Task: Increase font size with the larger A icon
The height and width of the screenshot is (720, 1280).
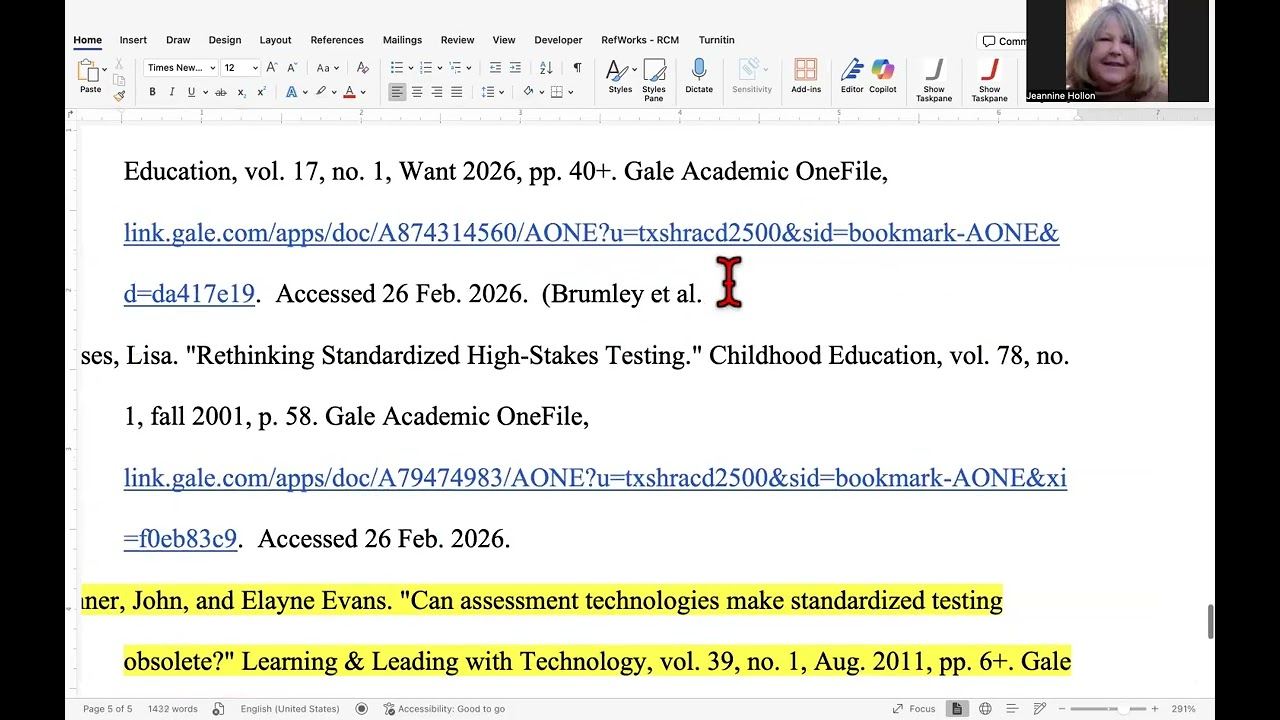Action: (x=272, y=68)
